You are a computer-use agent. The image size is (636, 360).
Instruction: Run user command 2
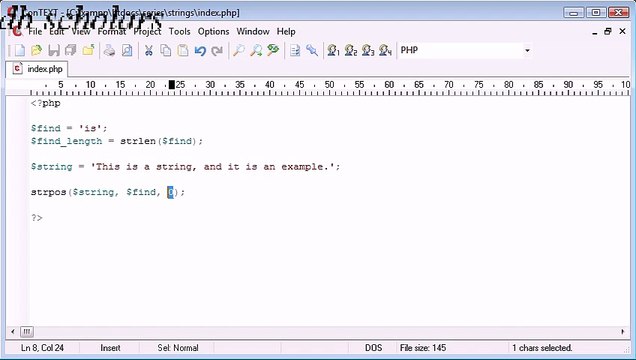350,50
